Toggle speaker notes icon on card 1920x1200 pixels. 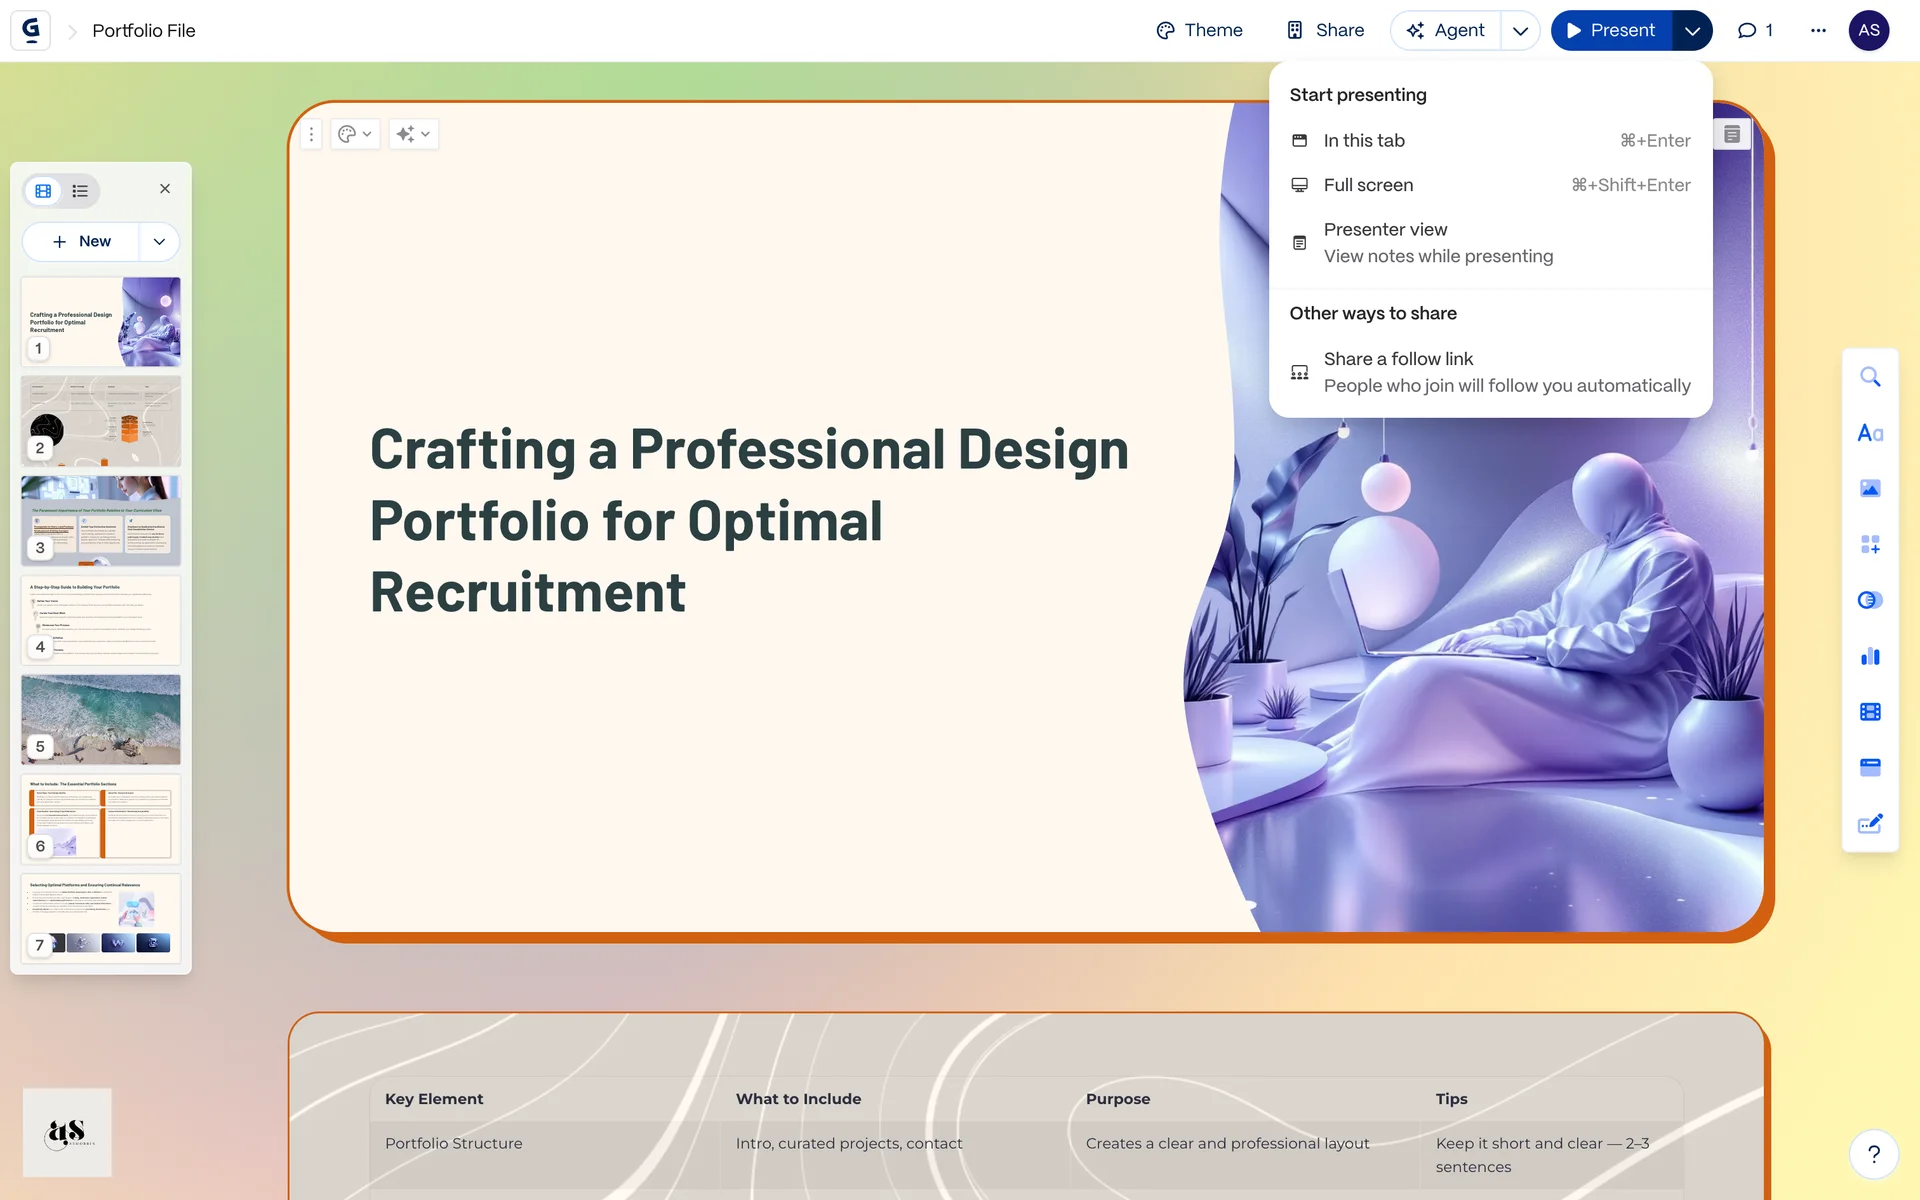(1732, 134)
